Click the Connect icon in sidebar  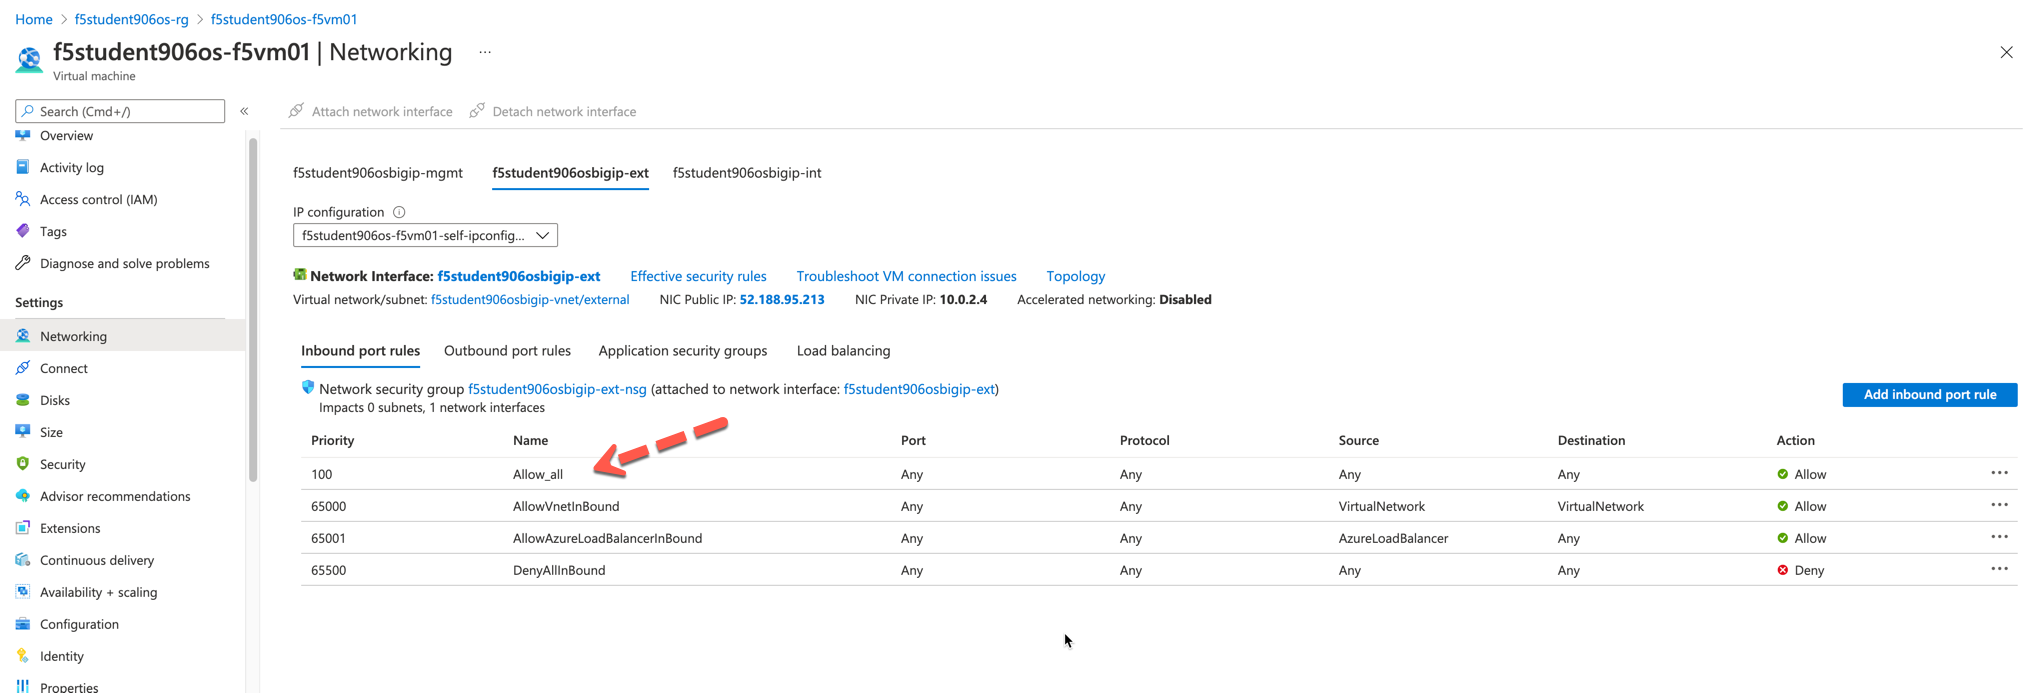[x=23, y=368]
